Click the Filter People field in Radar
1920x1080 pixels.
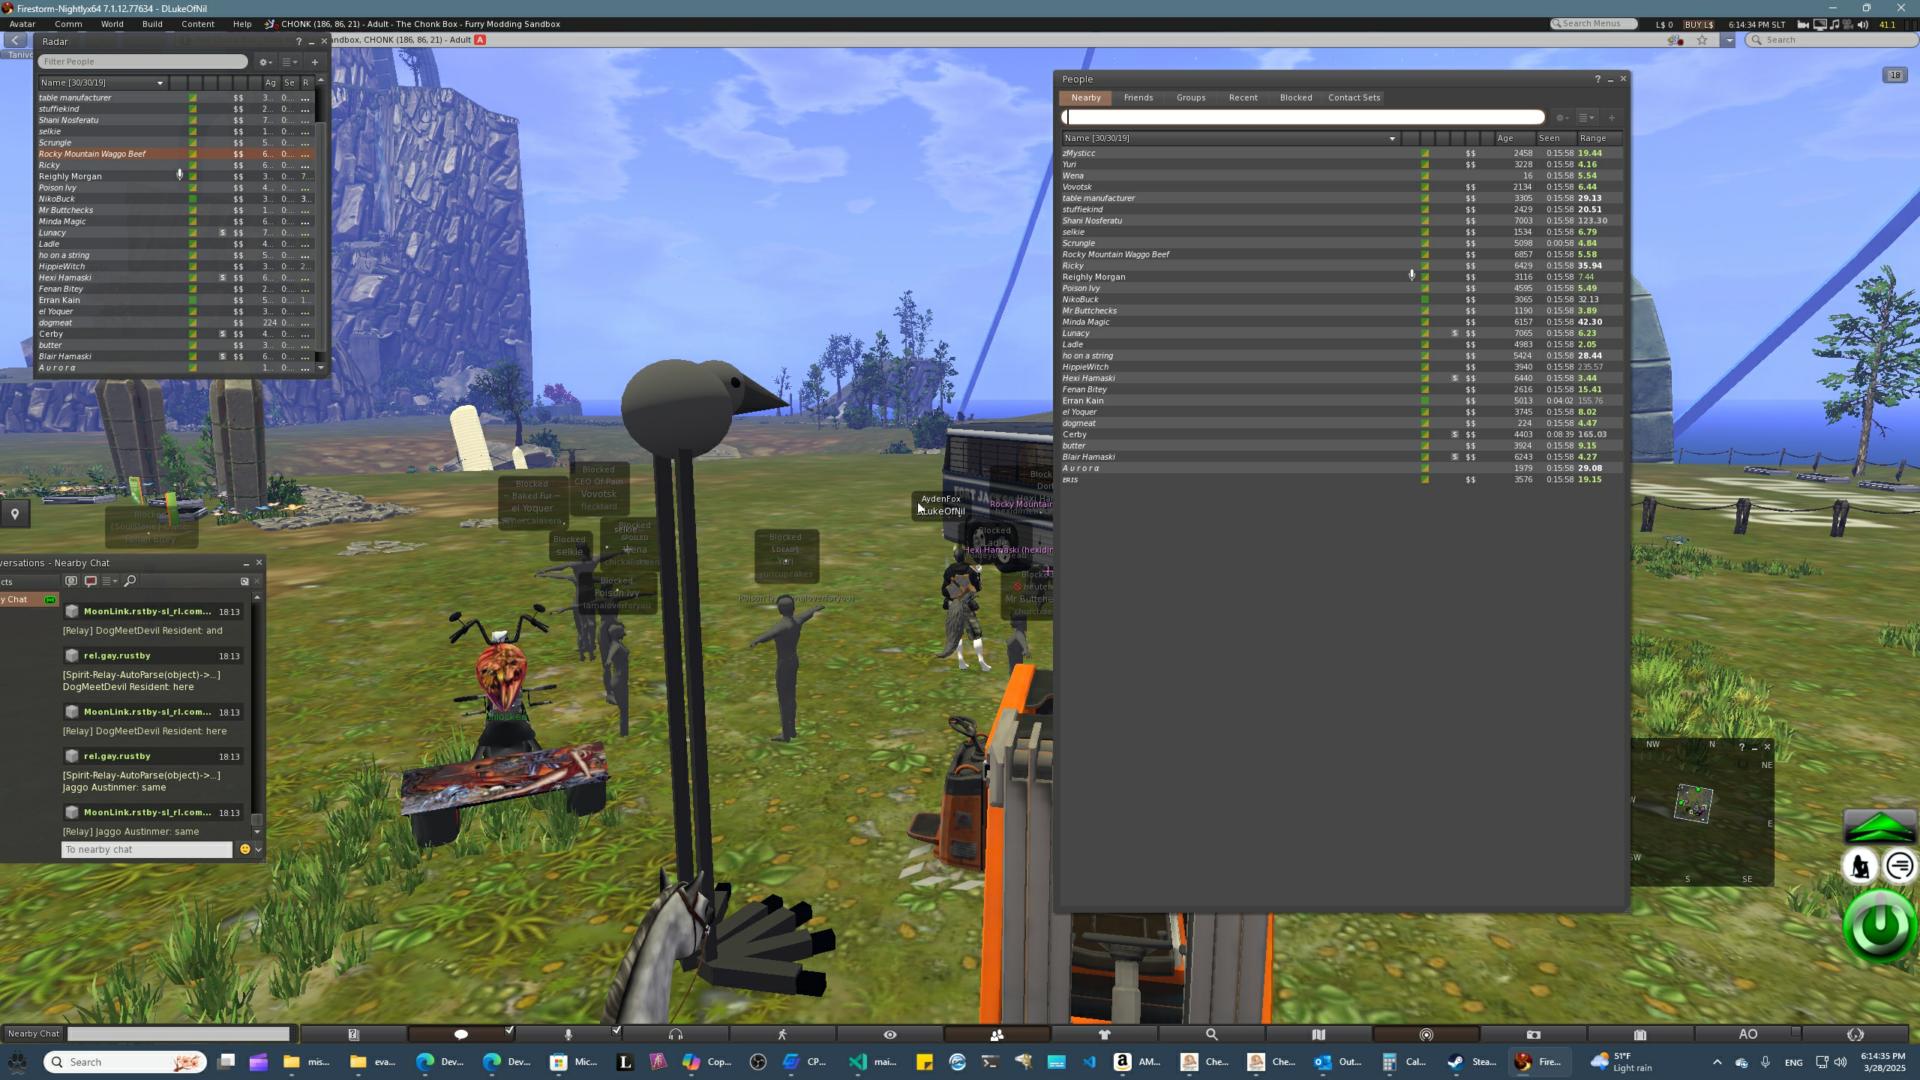pyautogui.click(x=142, y=62)
